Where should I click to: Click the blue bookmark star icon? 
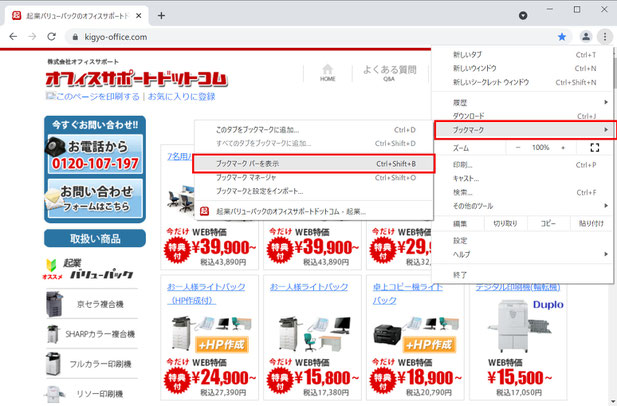(x=562, y=37)
